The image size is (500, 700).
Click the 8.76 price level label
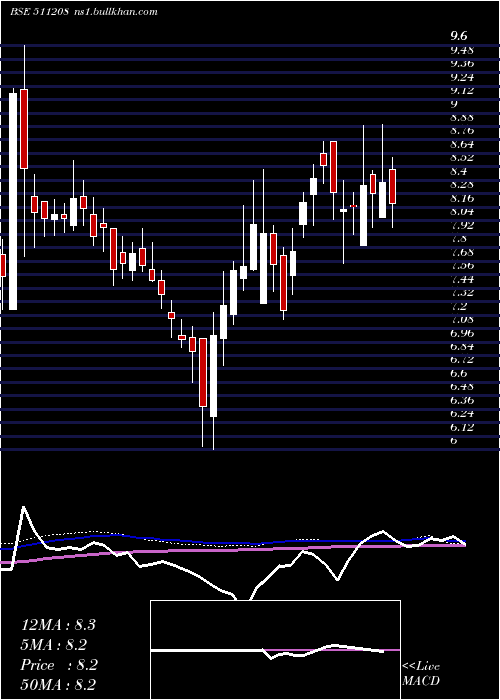[462, 131]
